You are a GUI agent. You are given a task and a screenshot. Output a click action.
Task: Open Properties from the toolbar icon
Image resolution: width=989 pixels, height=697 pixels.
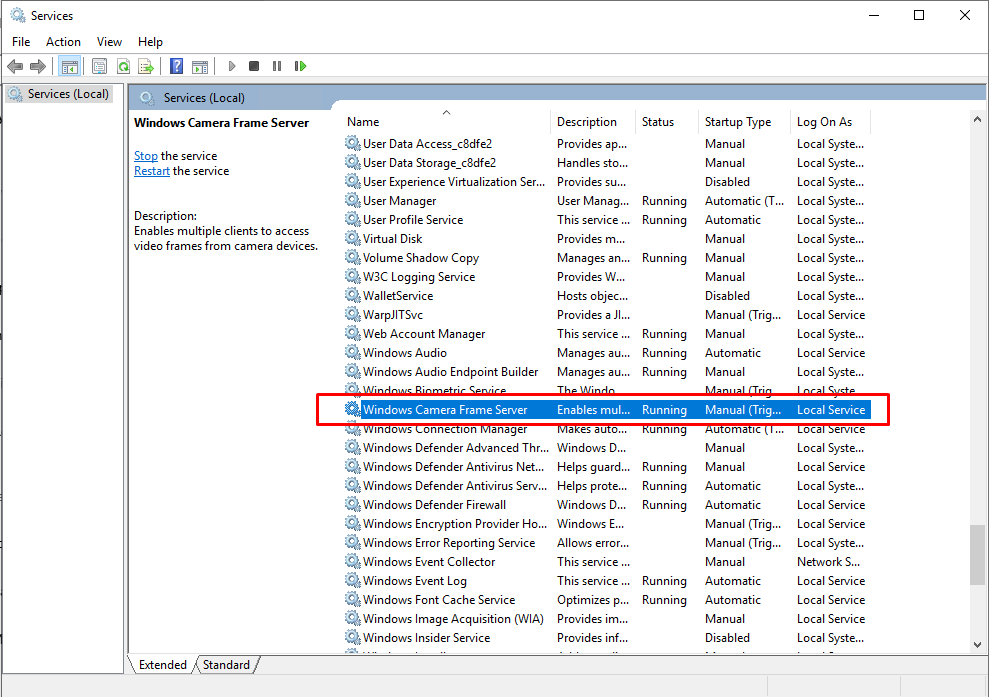[x=100, y=66]
